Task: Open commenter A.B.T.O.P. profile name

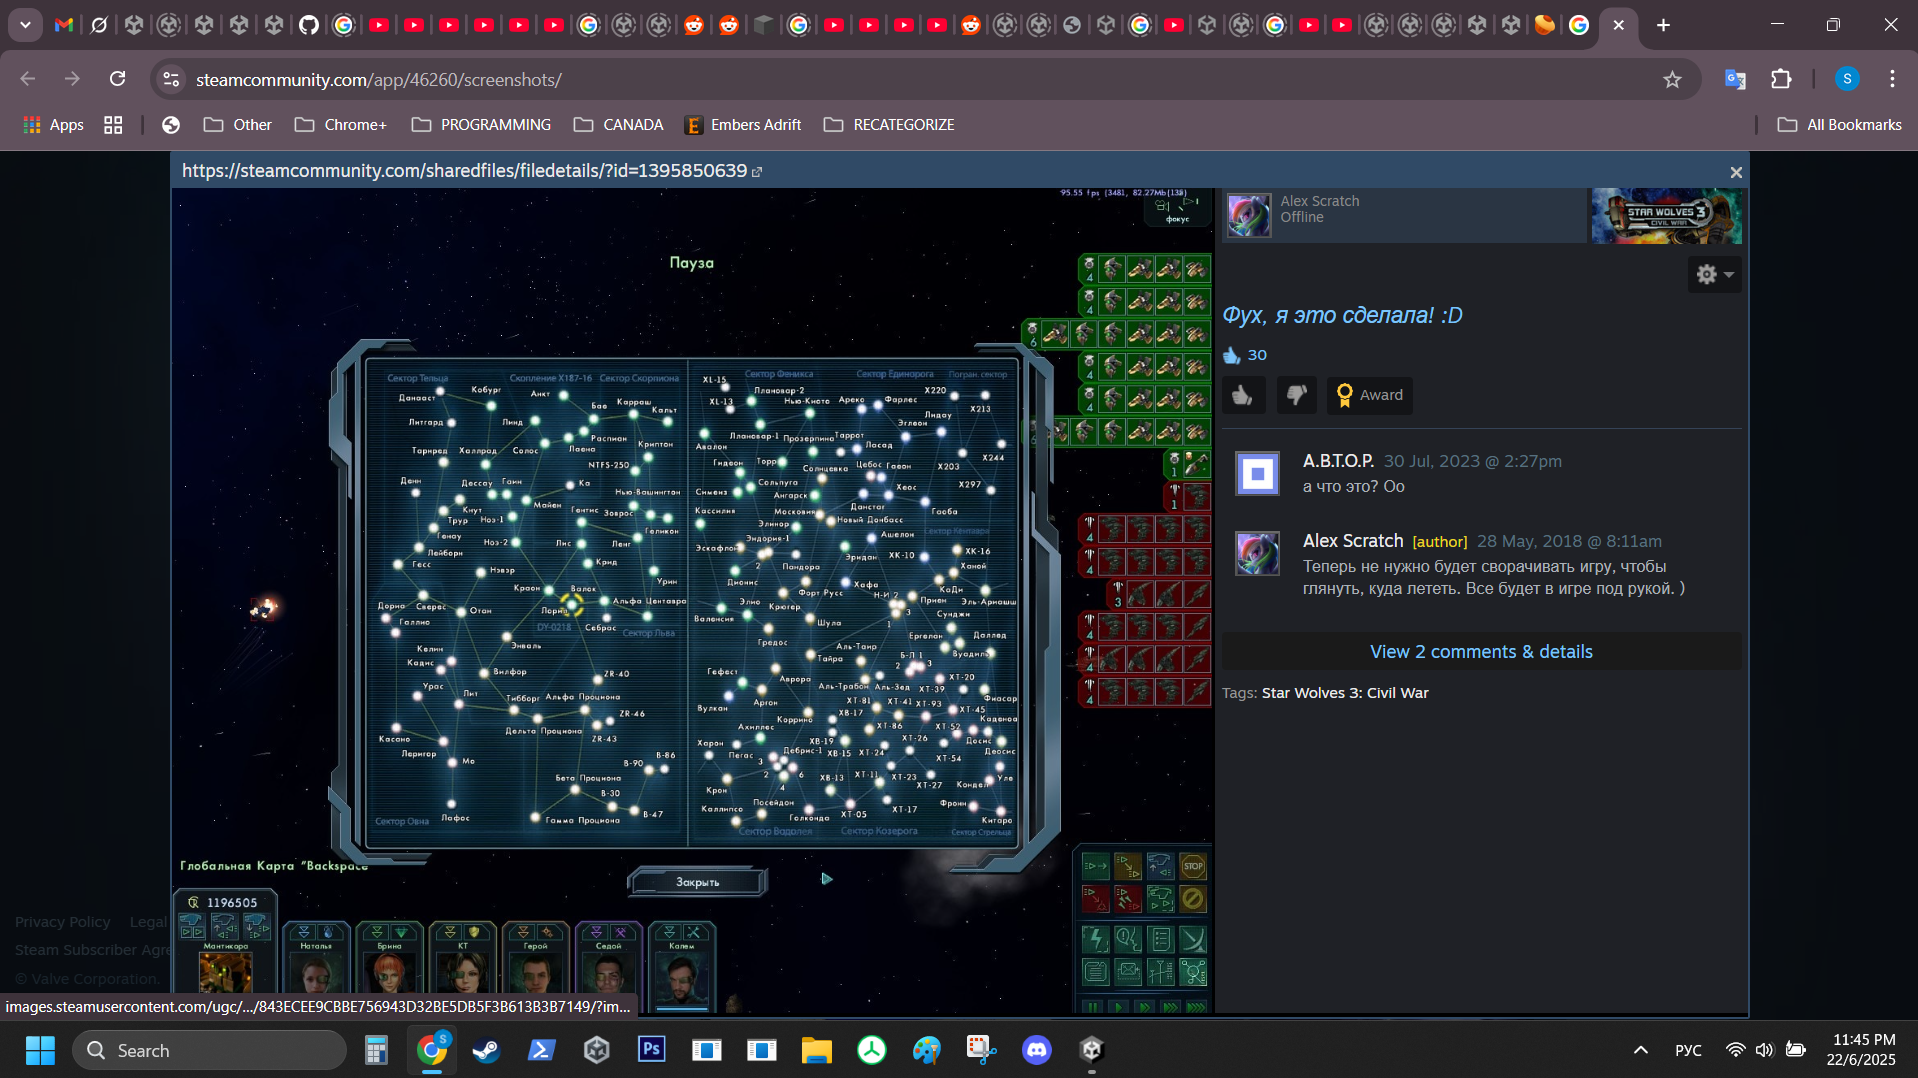Action: click(x=1338, y=461)
